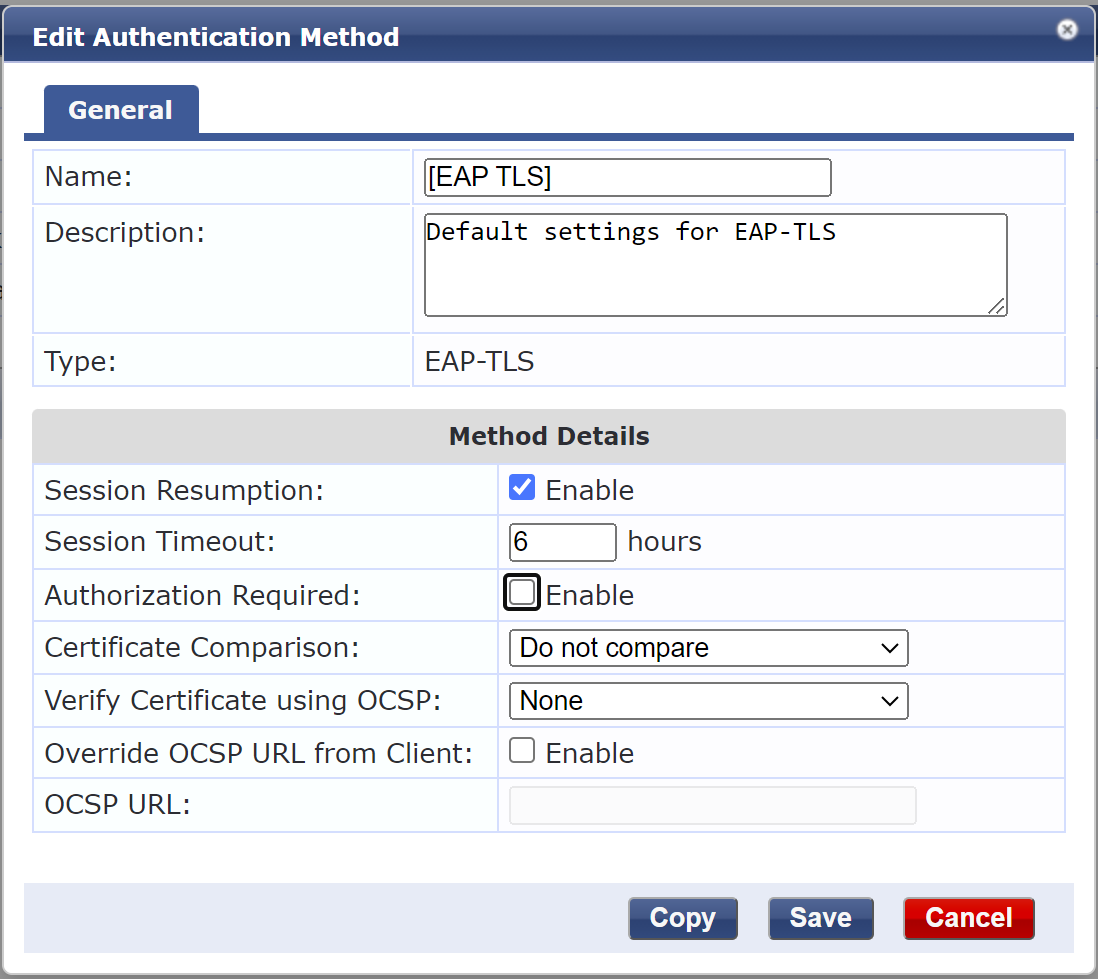Click the Session Resumption label
This screenshot has width=1098, height=979.
pos(184,490)
